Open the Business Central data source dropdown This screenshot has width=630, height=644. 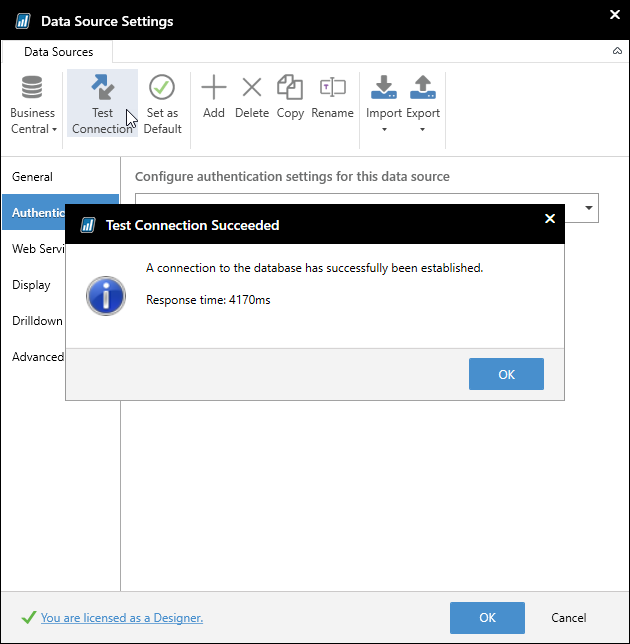[32, 104]
